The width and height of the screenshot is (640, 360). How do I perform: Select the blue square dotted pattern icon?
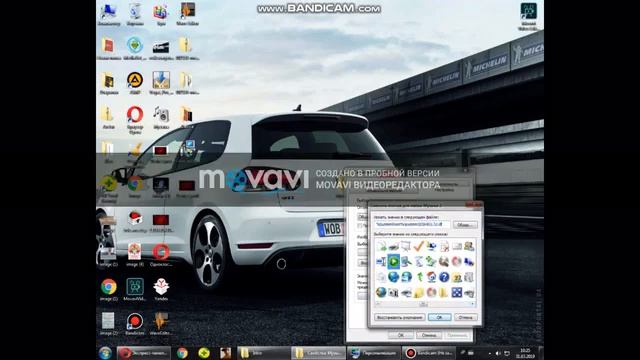click(457, 292)
